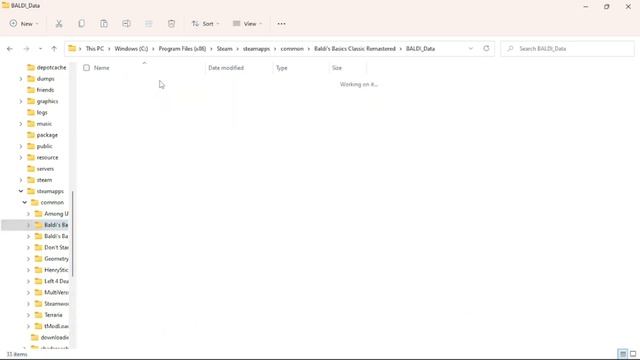Click the Copy icon in toolbar
The image size is (640, 360).
pos(82,24)
